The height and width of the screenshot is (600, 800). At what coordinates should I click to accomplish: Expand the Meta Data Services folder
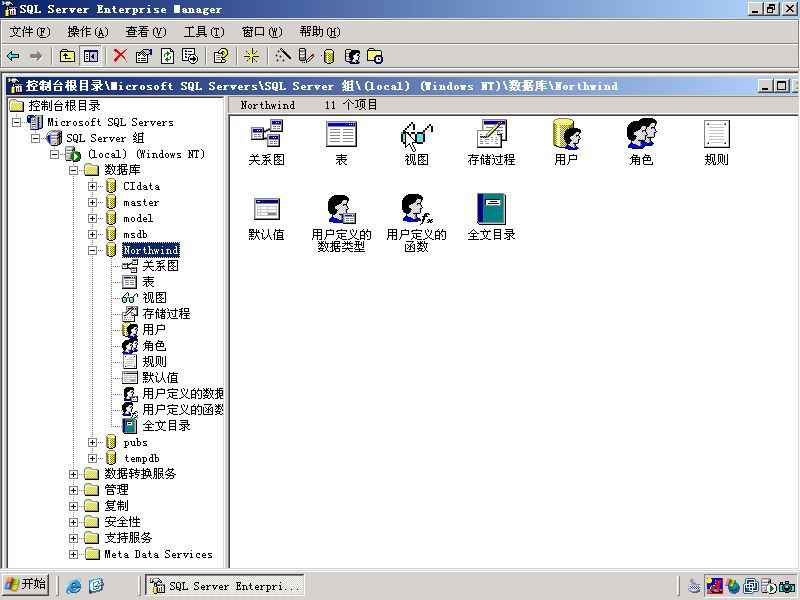[x=73, y=554]
